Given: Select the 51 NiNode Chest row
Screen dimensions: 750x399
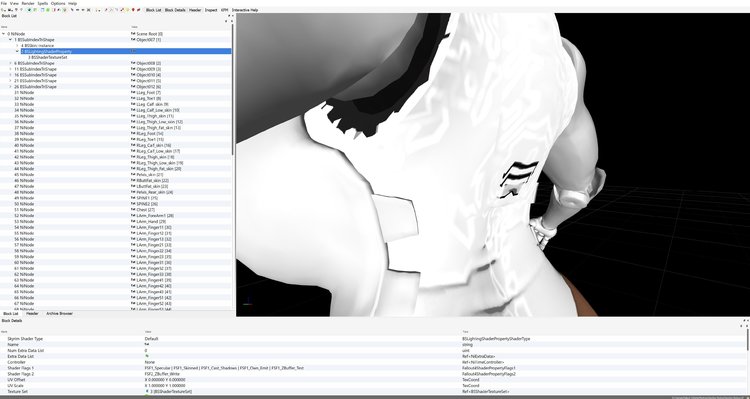Looking at the screenshot, I should tap(116, 210).
